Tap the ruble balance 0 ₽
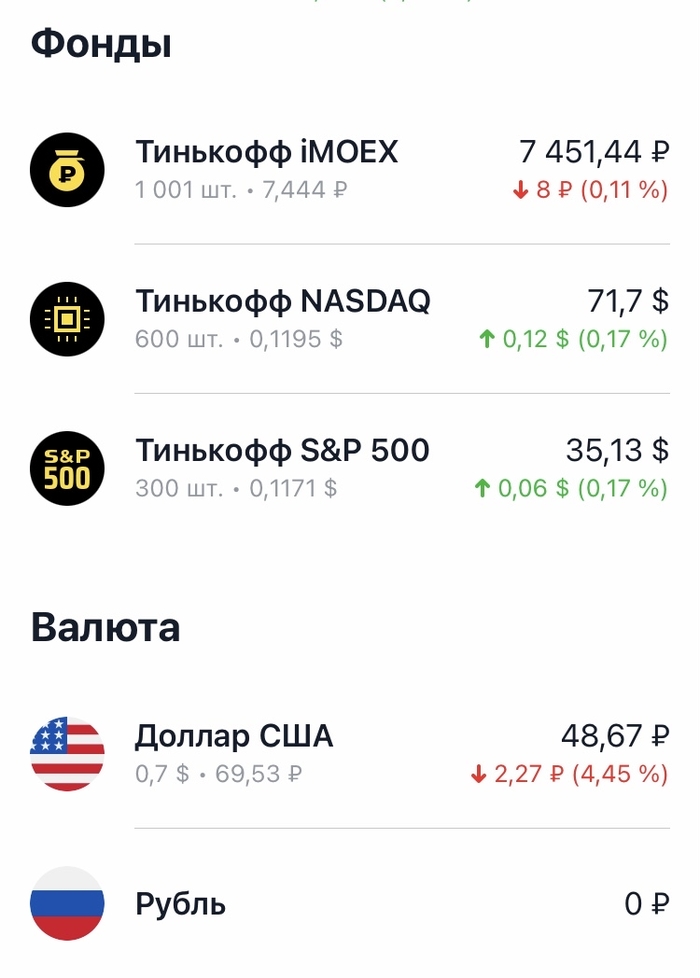Image resolution: width=700 pixels, height=978 pixels. coord(646,905)
